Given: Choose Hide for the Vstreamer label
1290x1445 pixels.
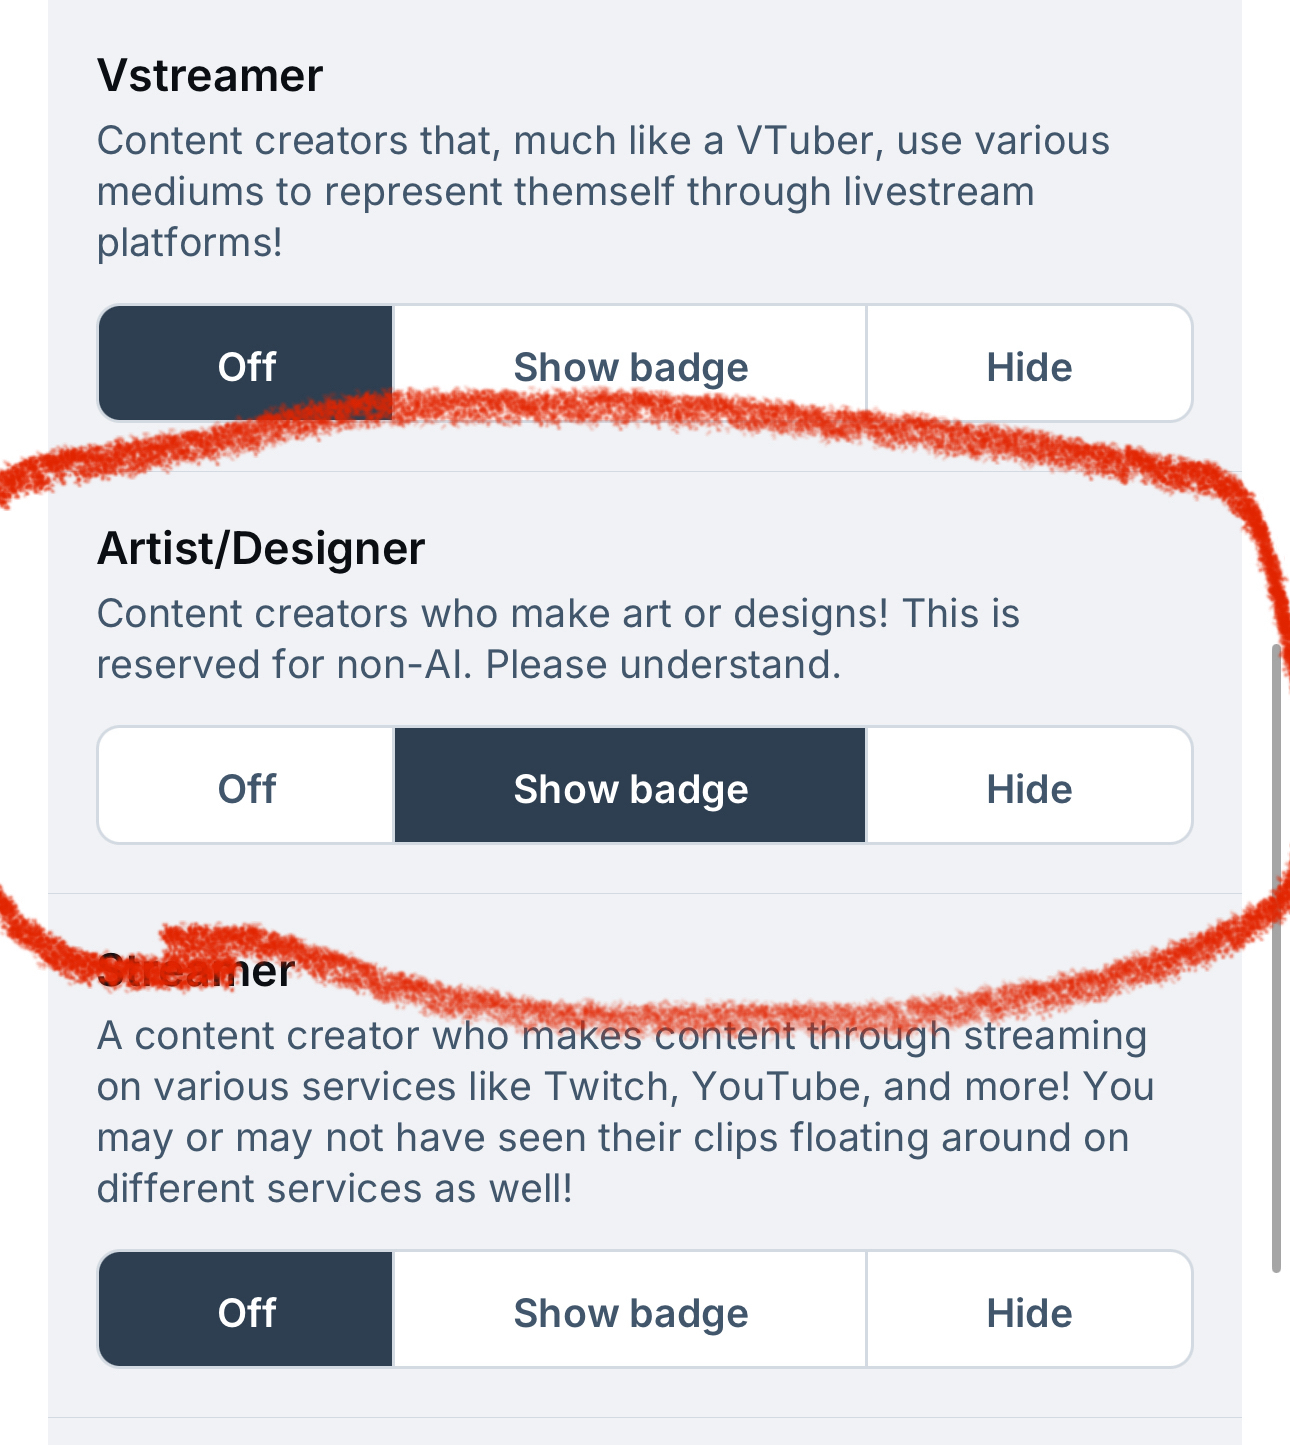Looking at the screenshot, I should point(1028,365).
